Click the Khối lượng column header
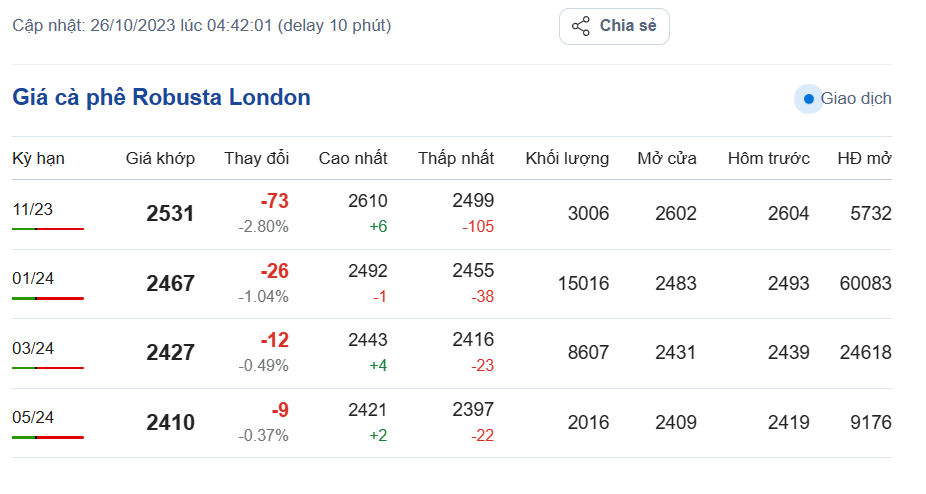This screenshot has height=494, width=926. [x=566, y=158]
